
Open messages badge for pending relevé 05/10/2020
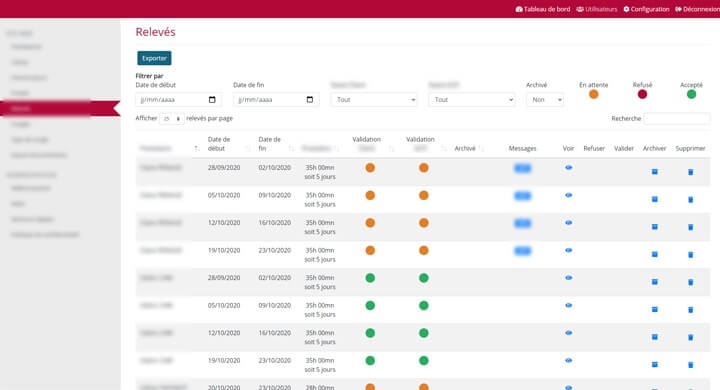[523, 196]
